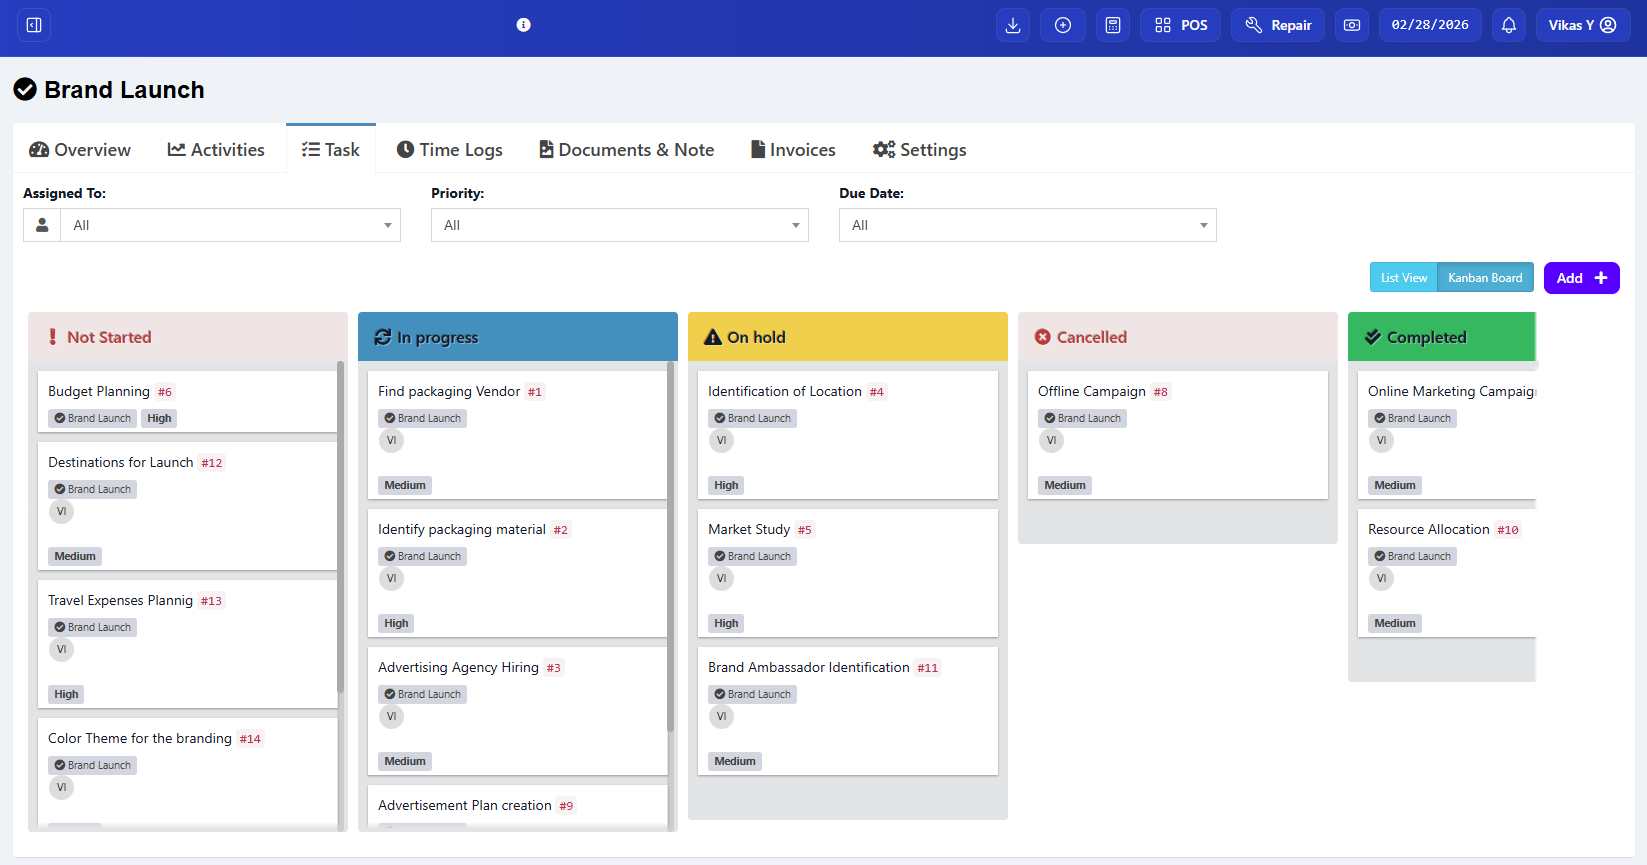Open Advertisement Plan creation task

click(465, 805)
